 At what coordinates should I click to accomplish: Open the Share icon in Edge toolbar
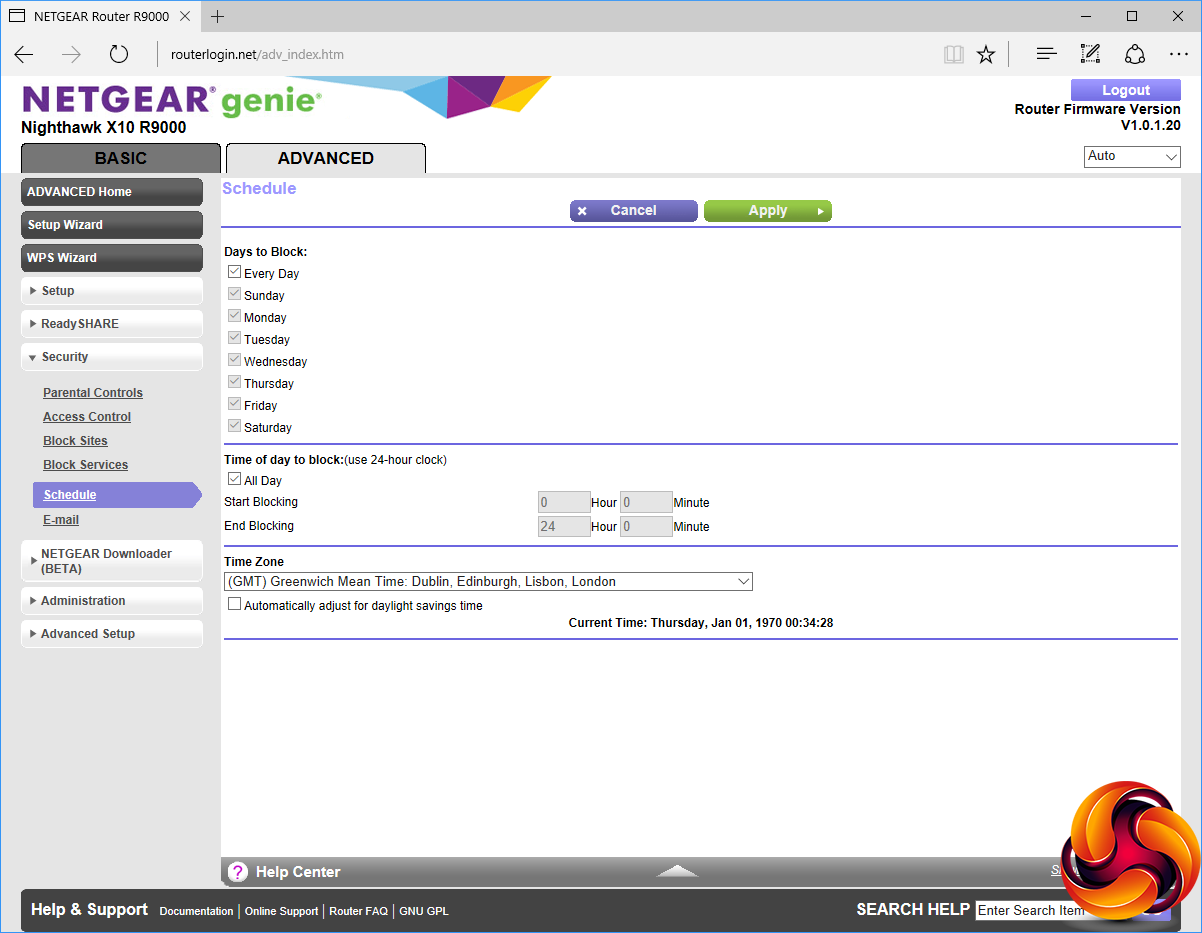pos(1134,54)
